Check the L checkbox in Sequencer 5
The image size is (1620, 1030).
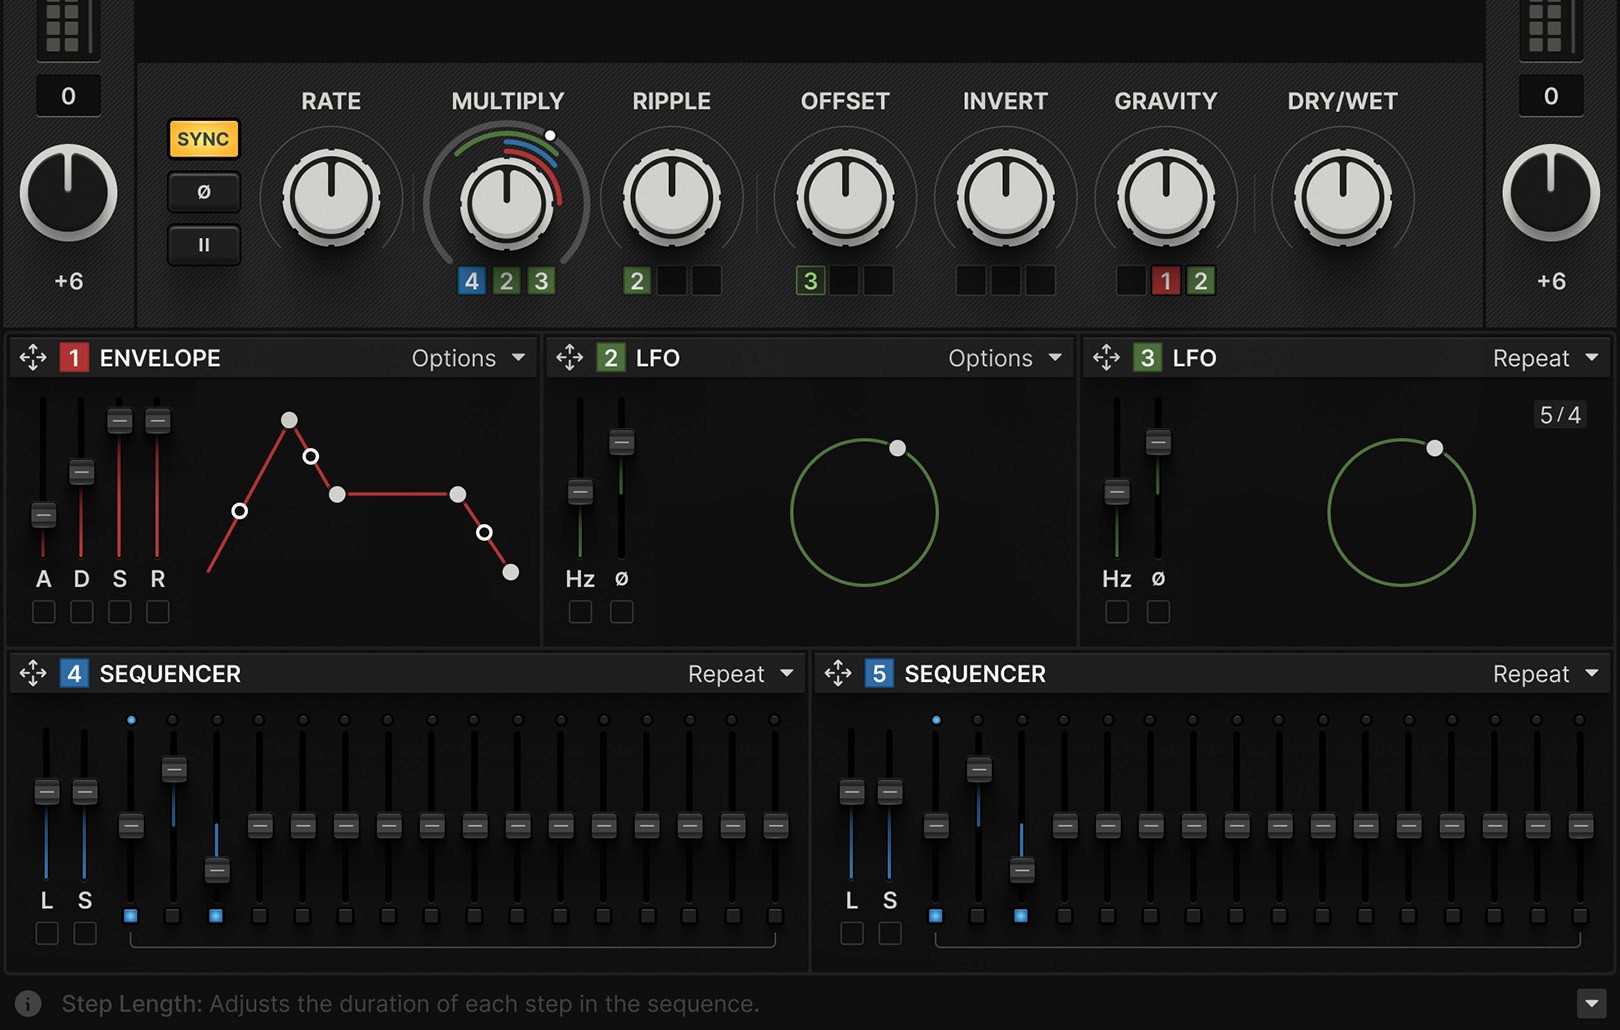click(852, 932)
